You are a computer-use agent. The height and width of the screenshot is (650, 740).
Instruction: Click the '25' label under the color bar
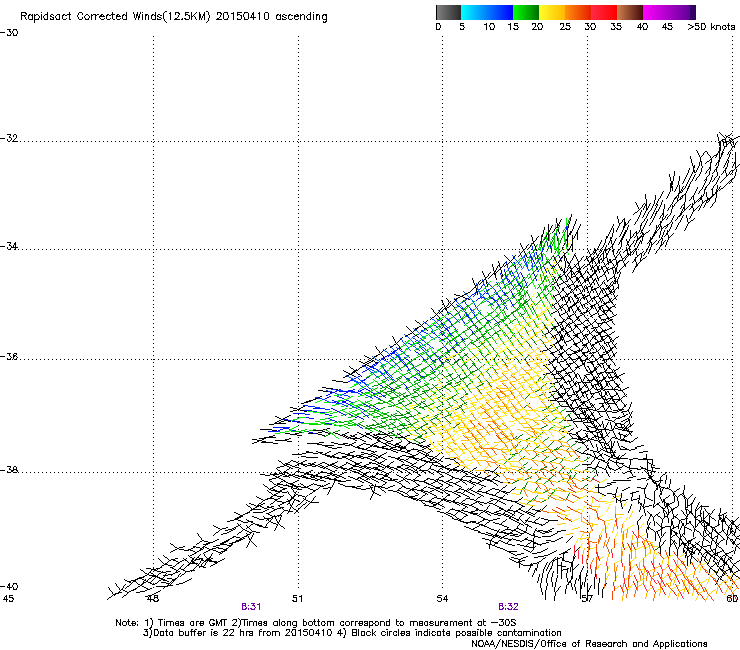[565, 27]
